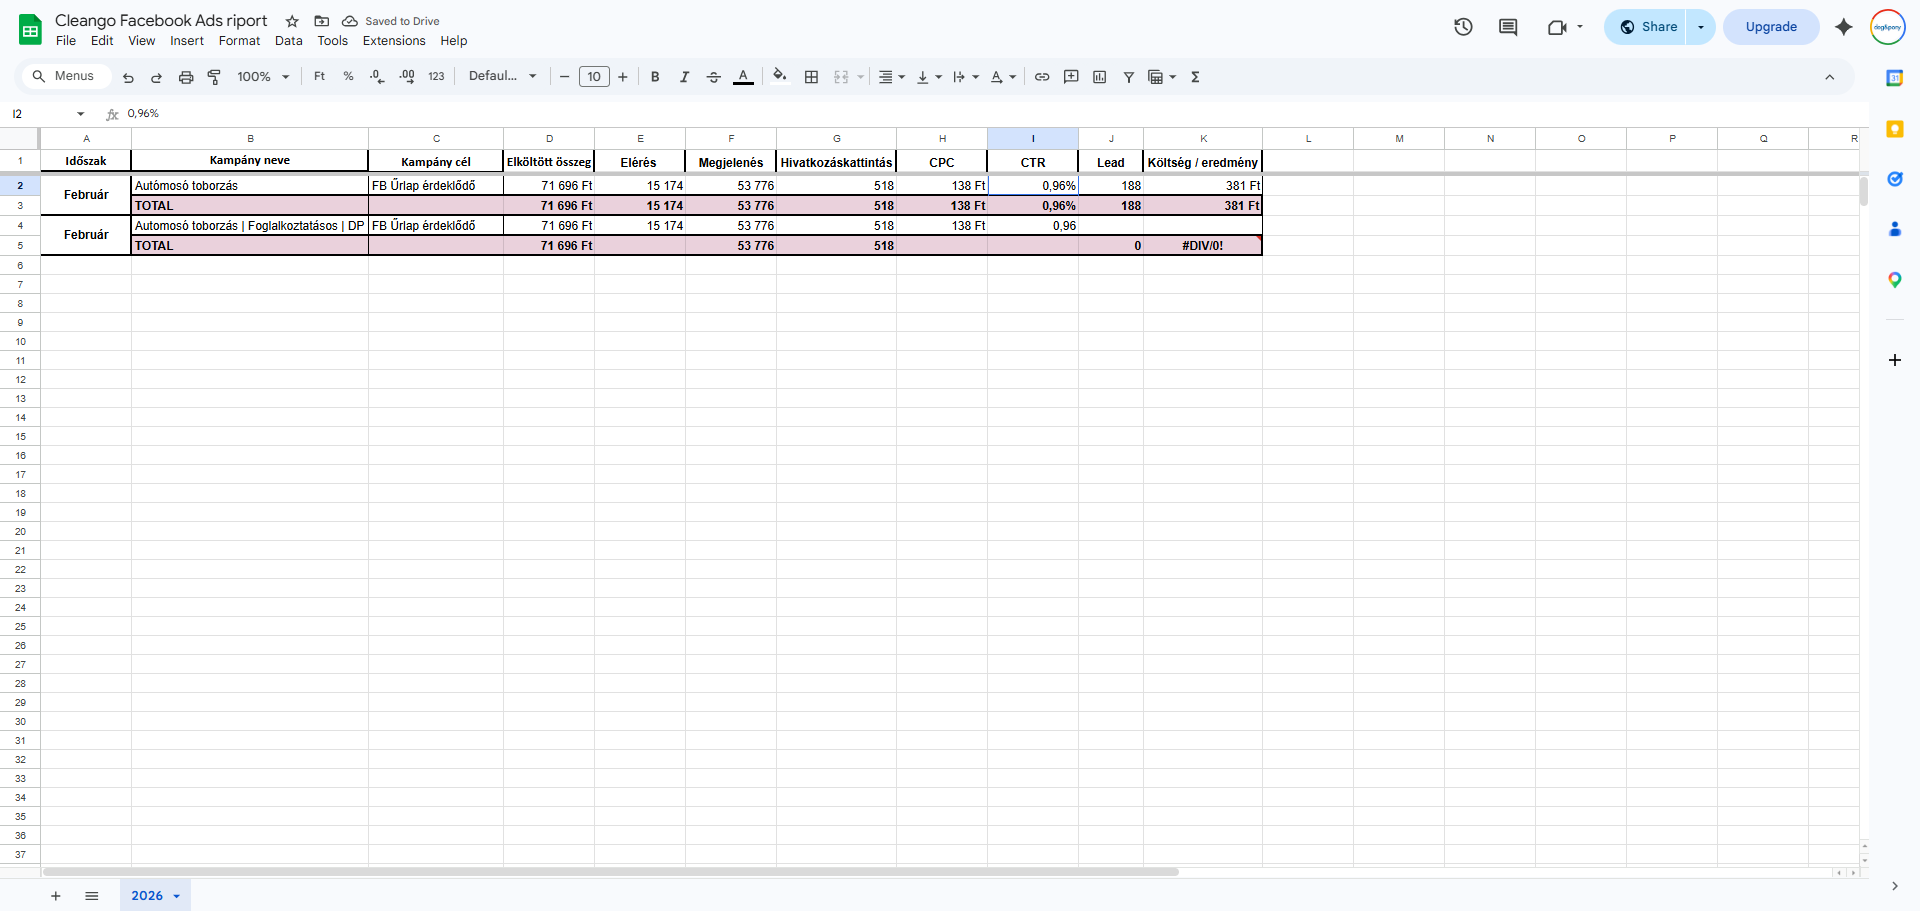Open the Format menu
The height and width of the screenshot is (911, 1920).
pos(239,41)
